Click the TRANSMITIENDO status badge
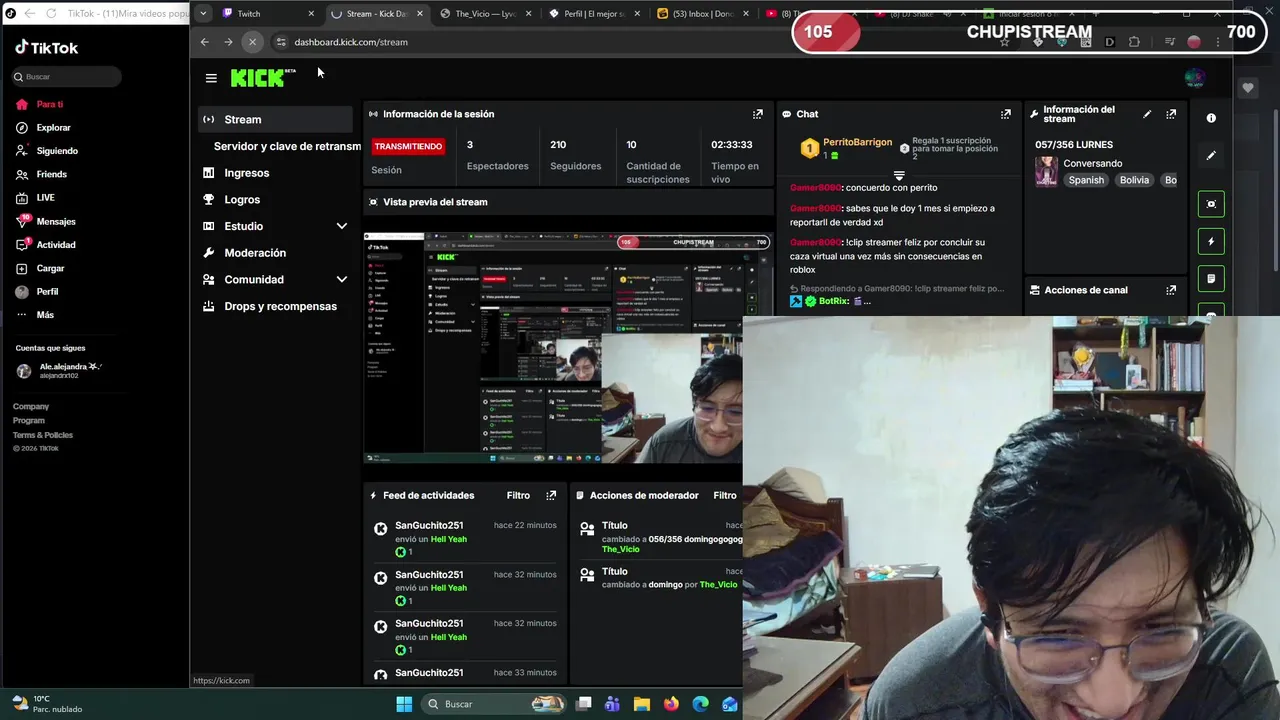 pos(408,146)
